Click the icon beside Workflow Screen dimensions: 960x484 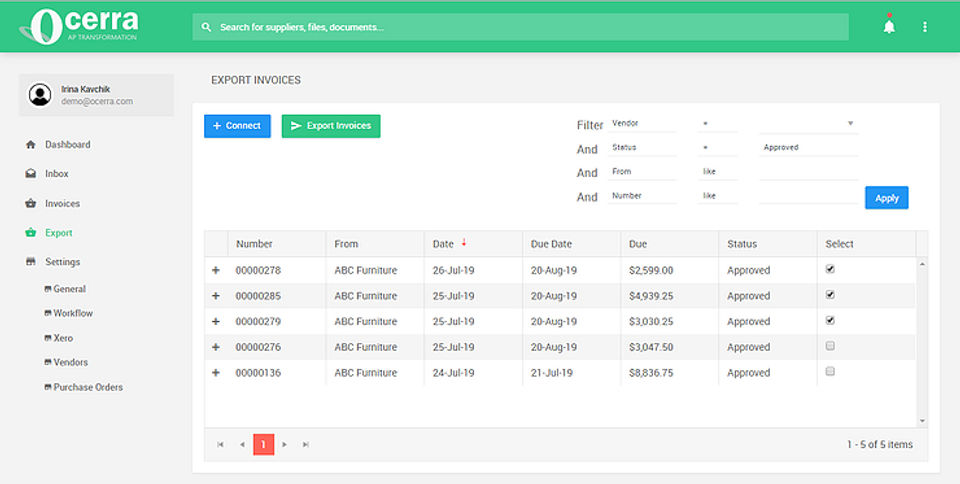[48, 313]
